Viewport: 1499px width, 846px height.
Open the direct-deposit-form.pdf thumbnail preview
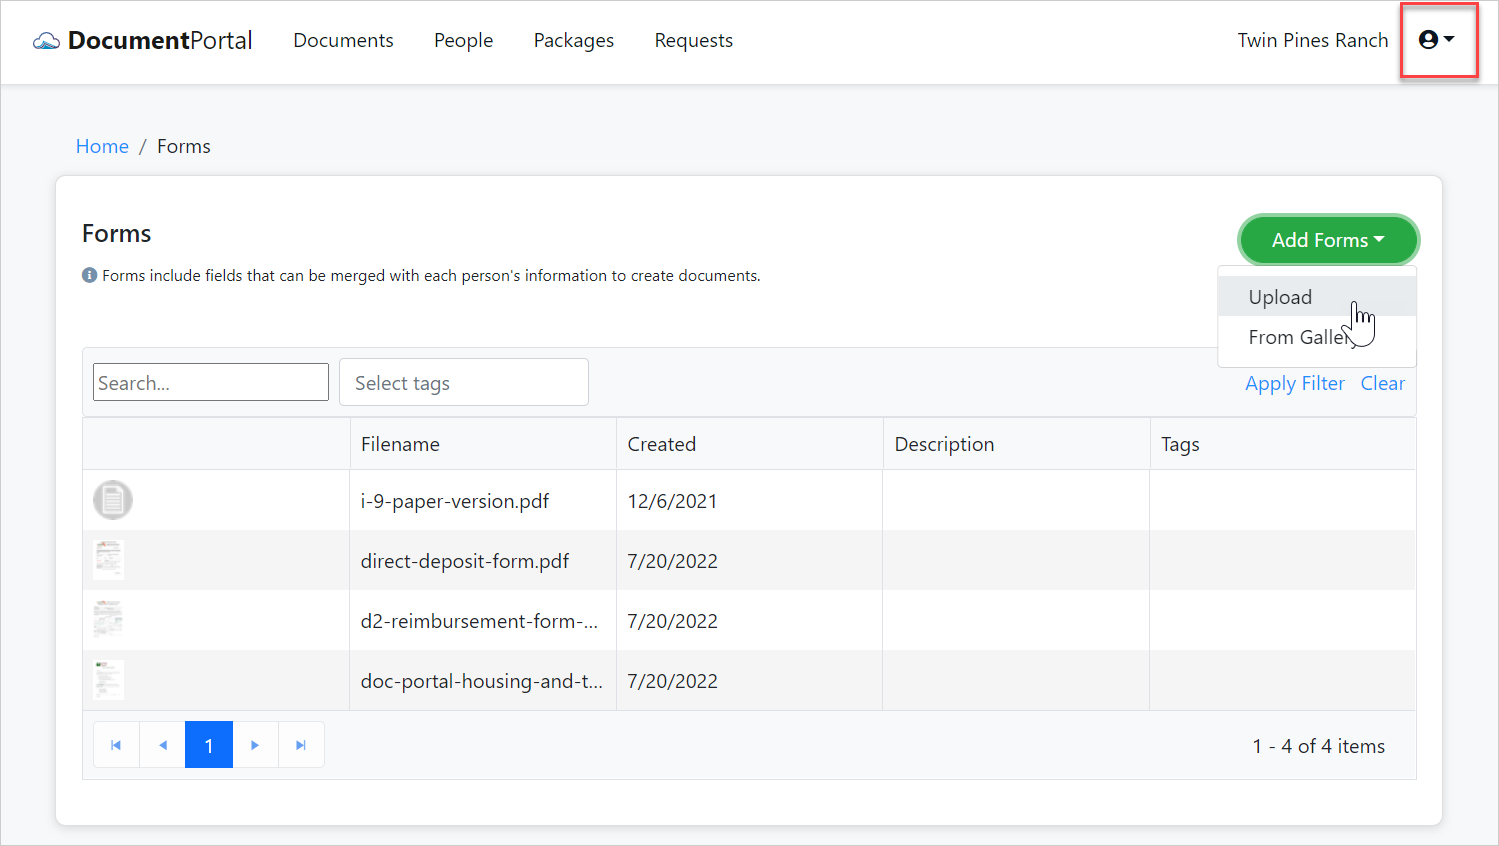108,560
